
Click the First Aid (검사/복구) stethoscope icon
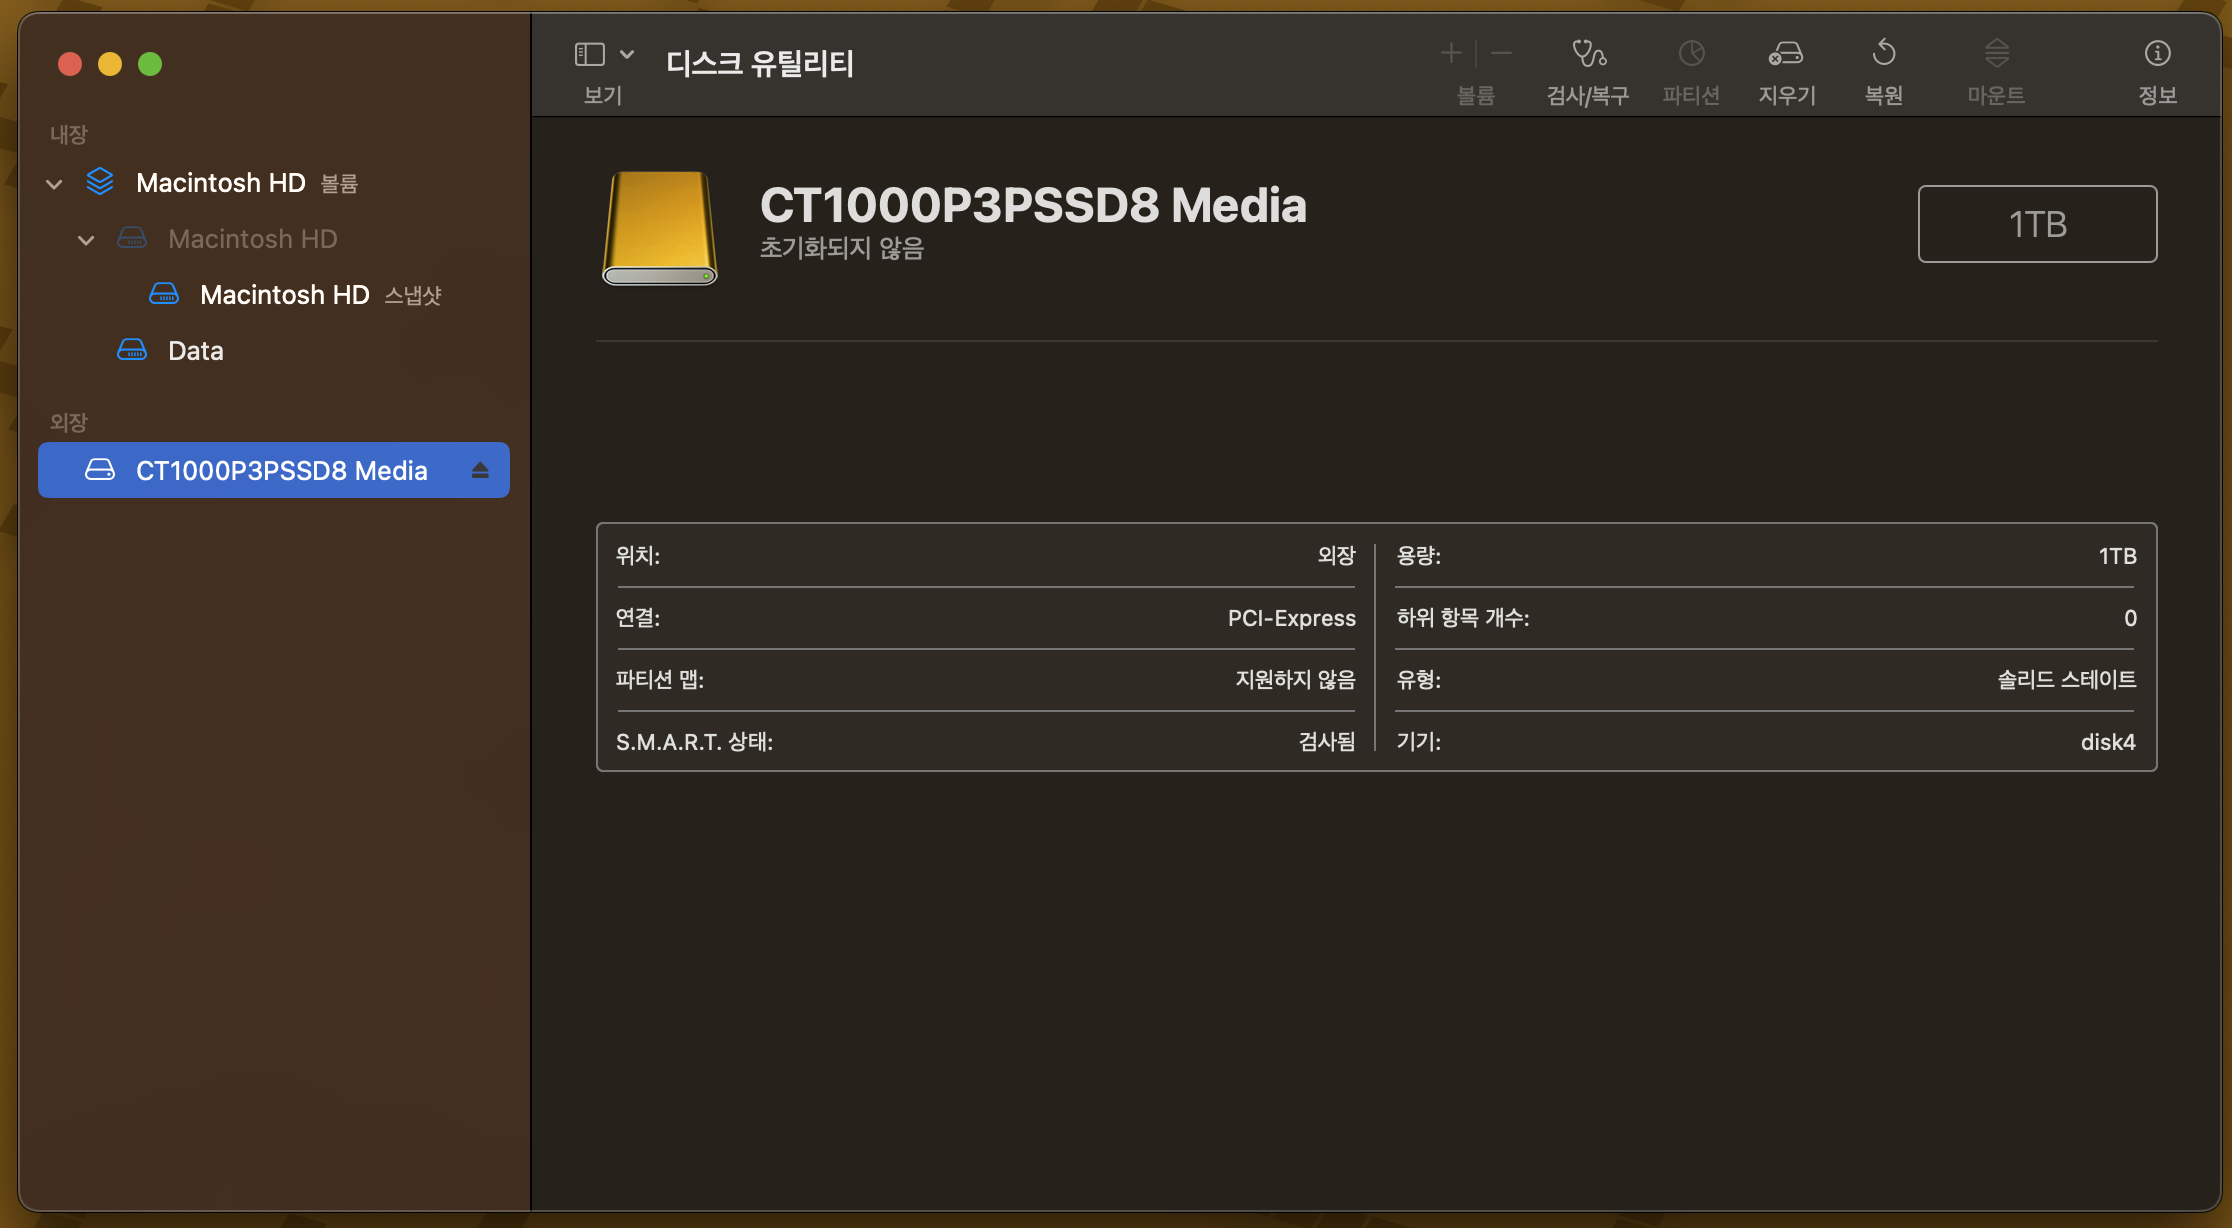tap(1588, 53)
